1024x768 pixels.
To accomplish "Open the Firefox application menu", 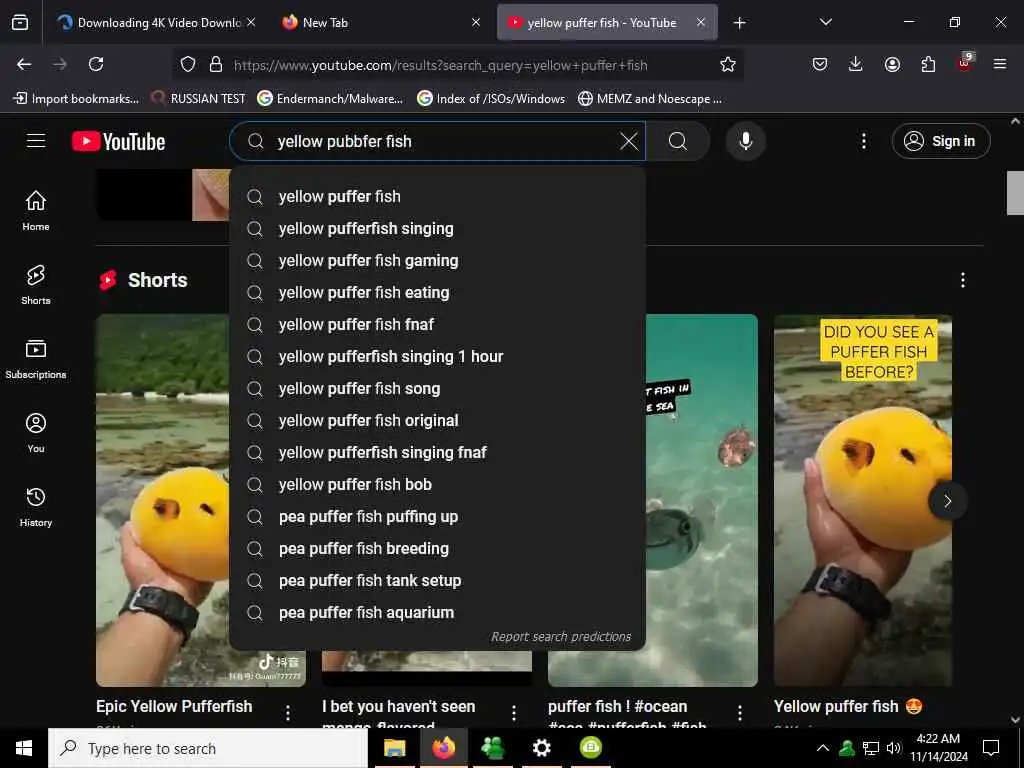I will pos(1000,64).
